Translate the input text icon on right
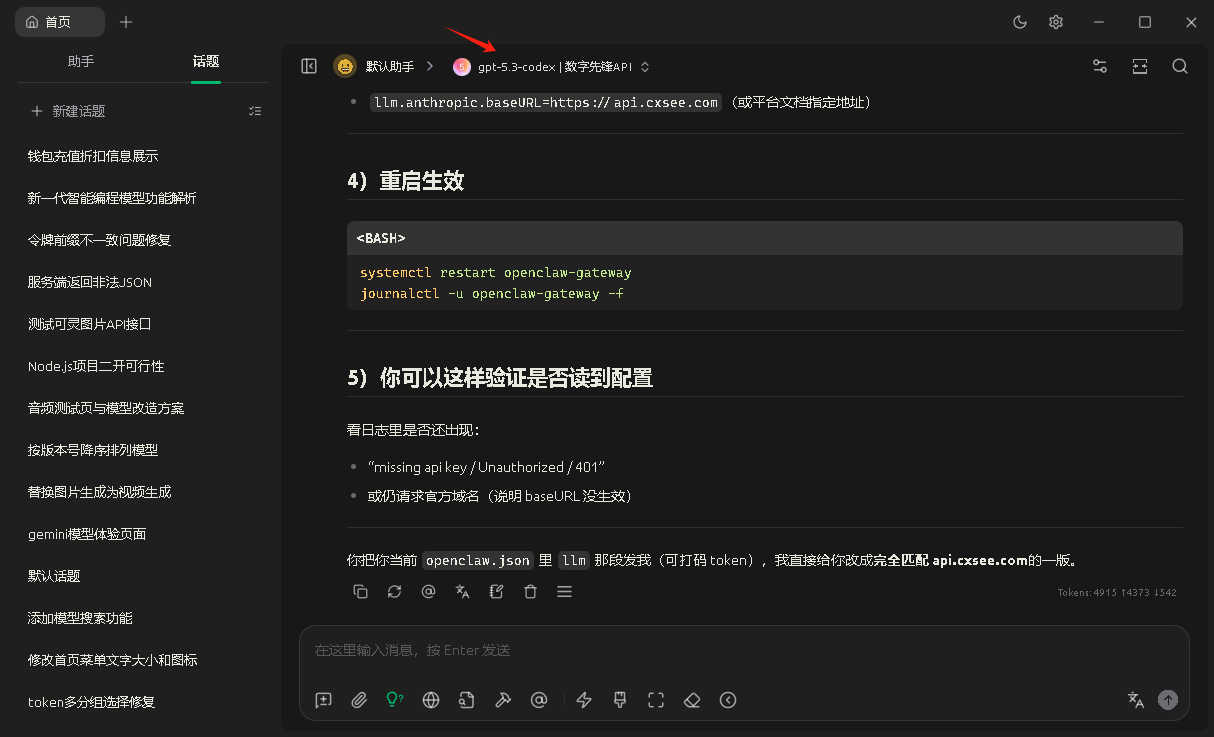This screenshot has width=1214, height=737. pyautogui.click(x=1135, y=700)
